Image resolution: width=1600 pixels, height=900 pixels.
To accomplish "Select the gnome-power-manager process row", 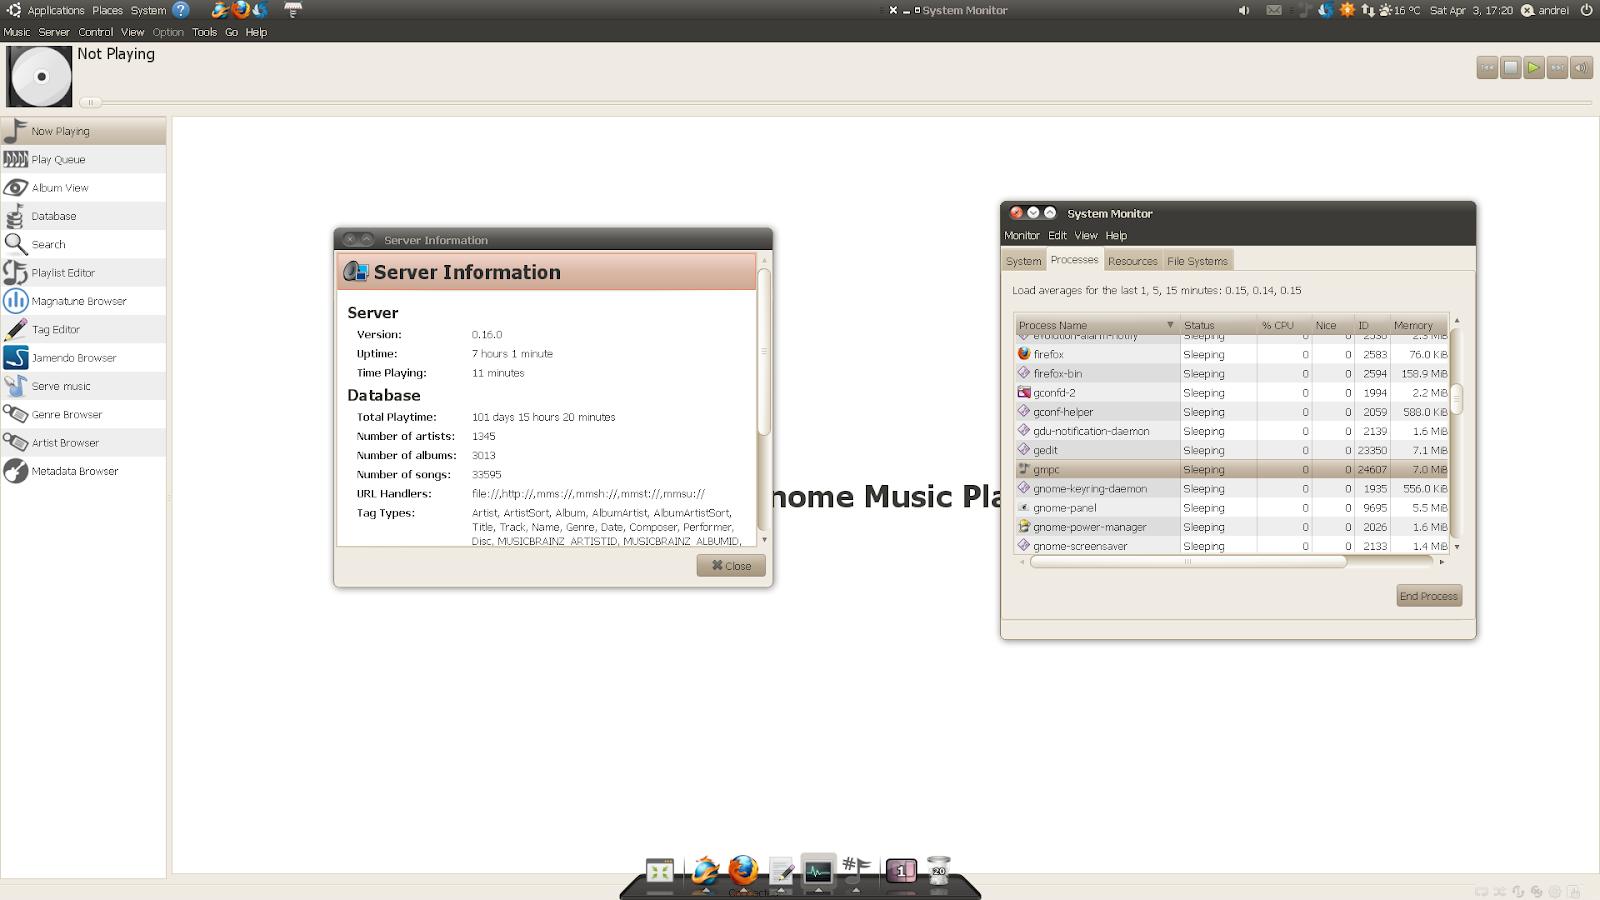I will click(1232, 527).
